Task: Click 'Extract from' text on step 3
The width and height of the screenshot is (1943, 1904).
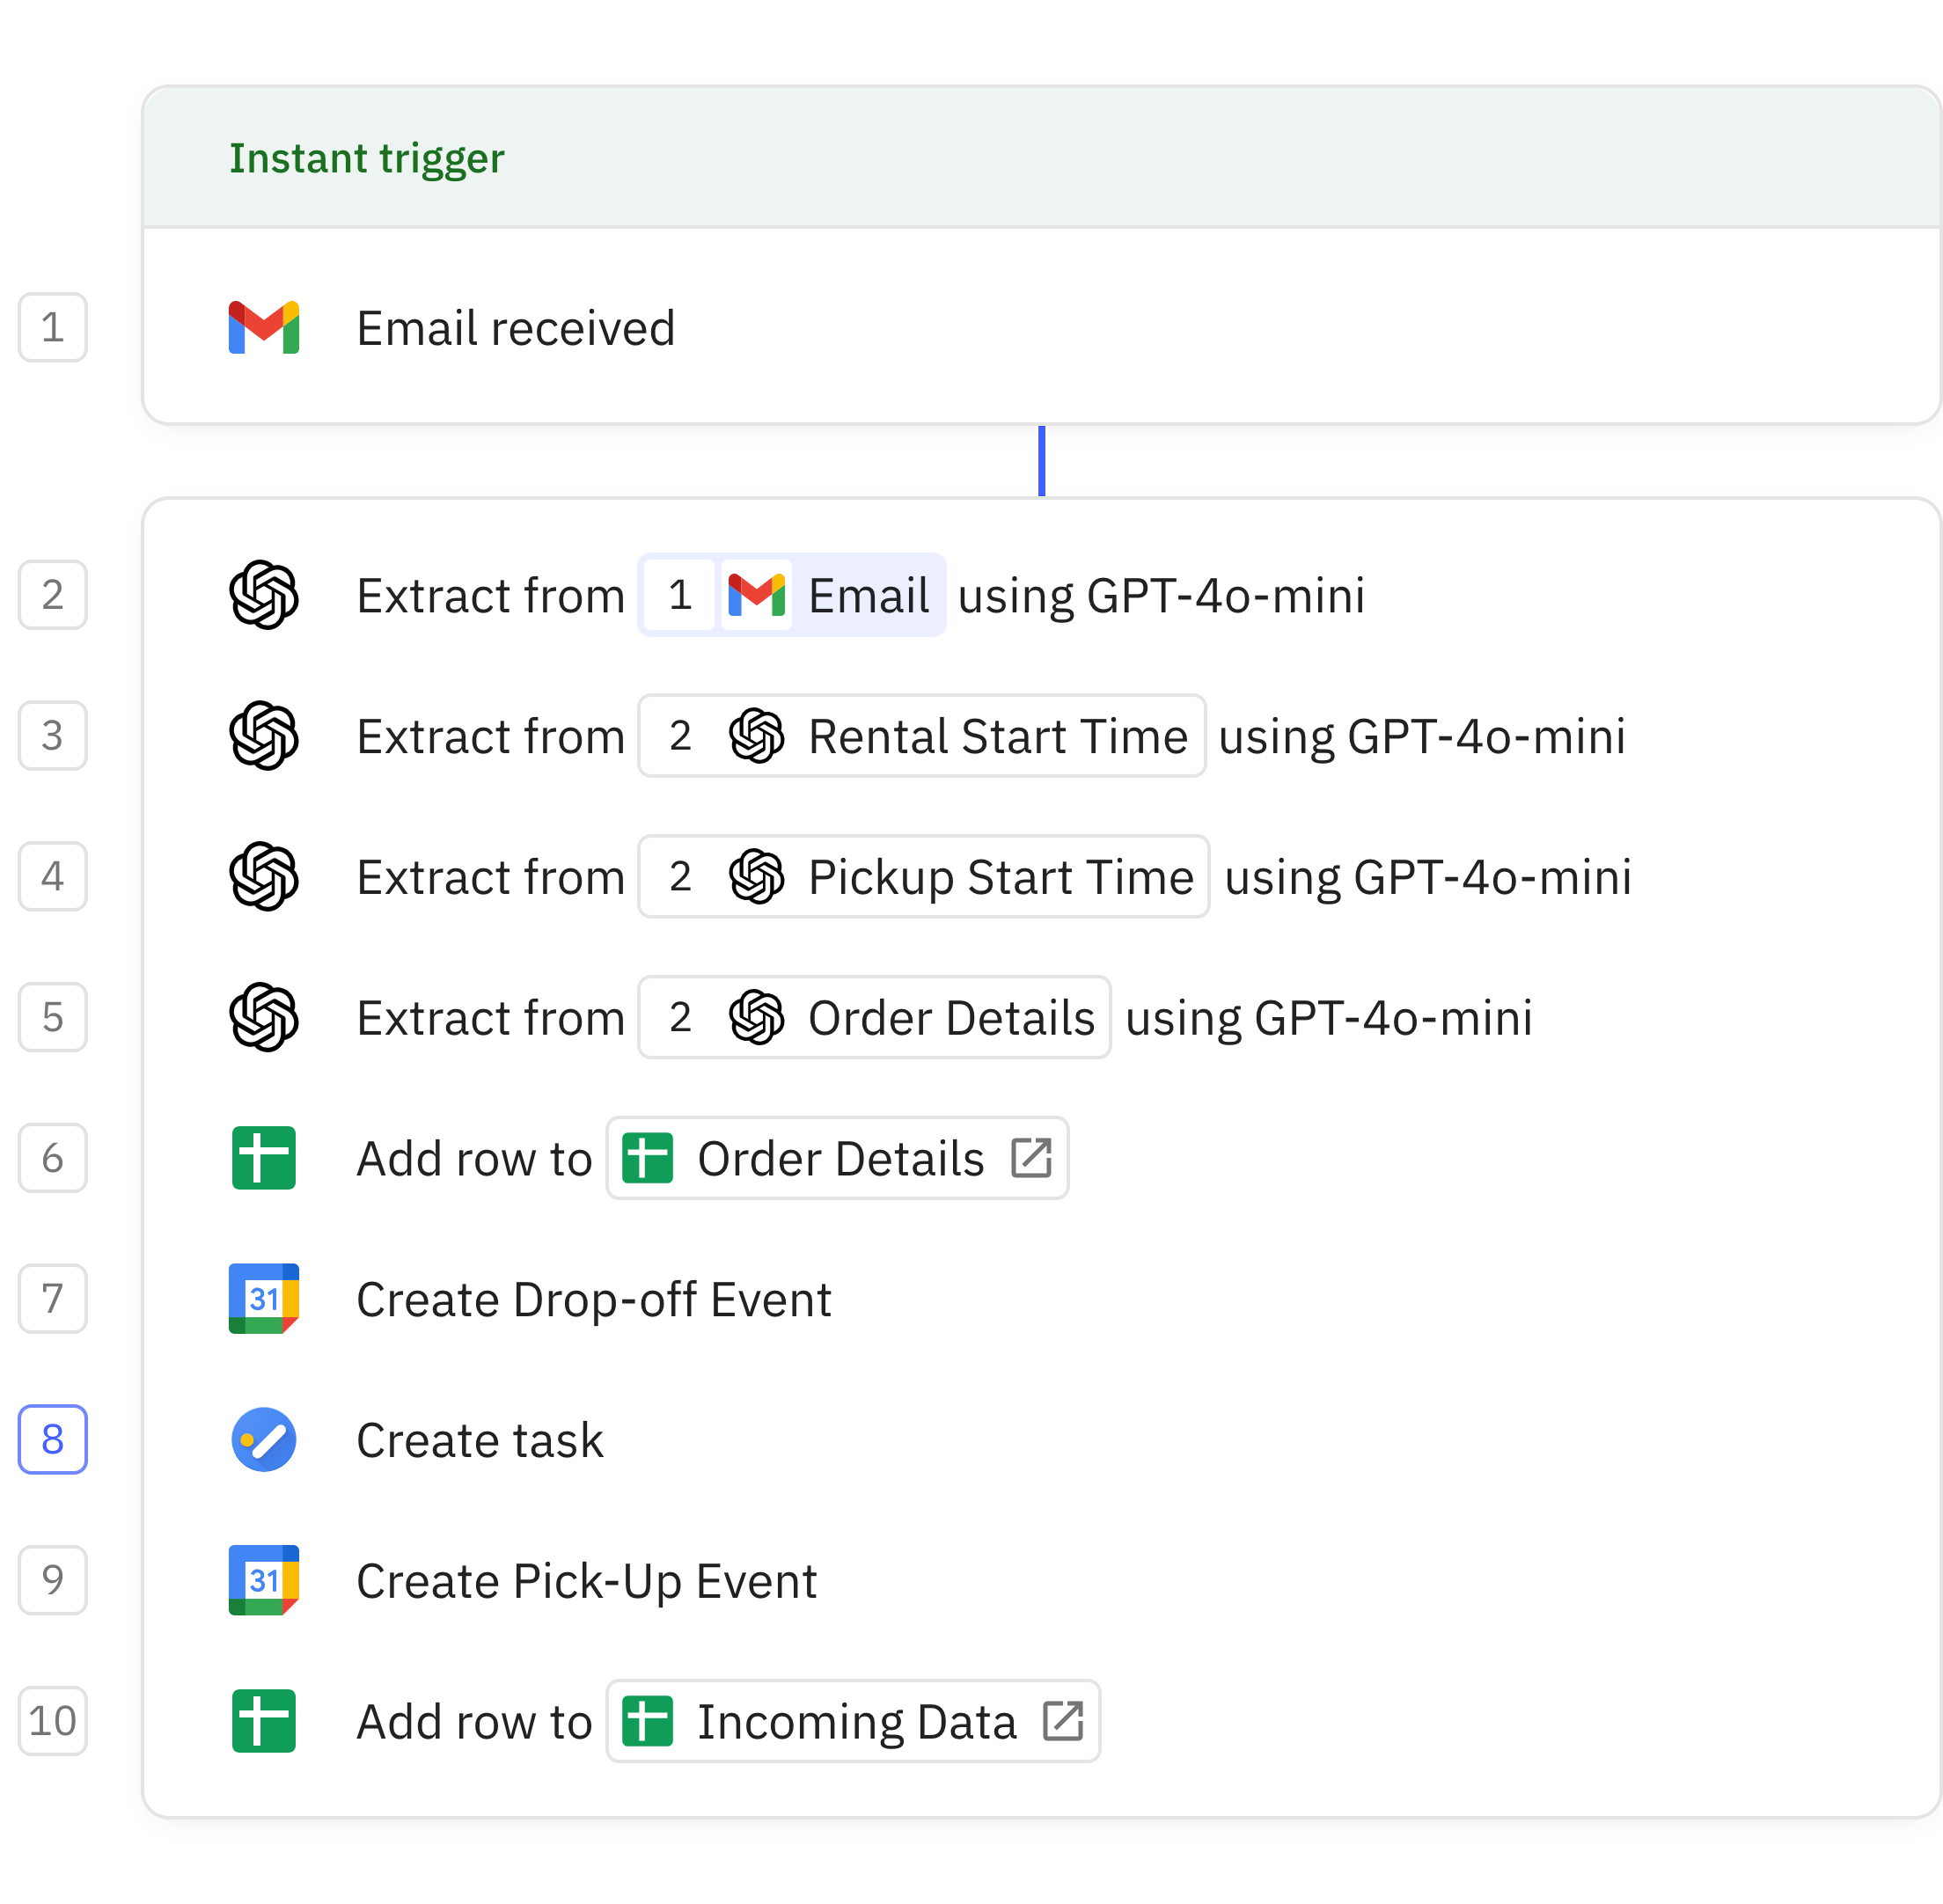Action: (491, 737)
